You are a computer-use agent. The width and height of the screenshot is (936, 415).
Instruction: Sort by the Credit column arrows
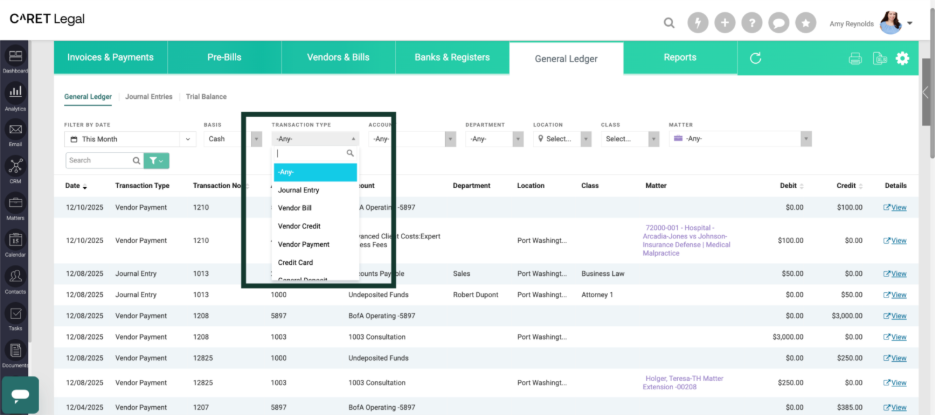(861, 186)
